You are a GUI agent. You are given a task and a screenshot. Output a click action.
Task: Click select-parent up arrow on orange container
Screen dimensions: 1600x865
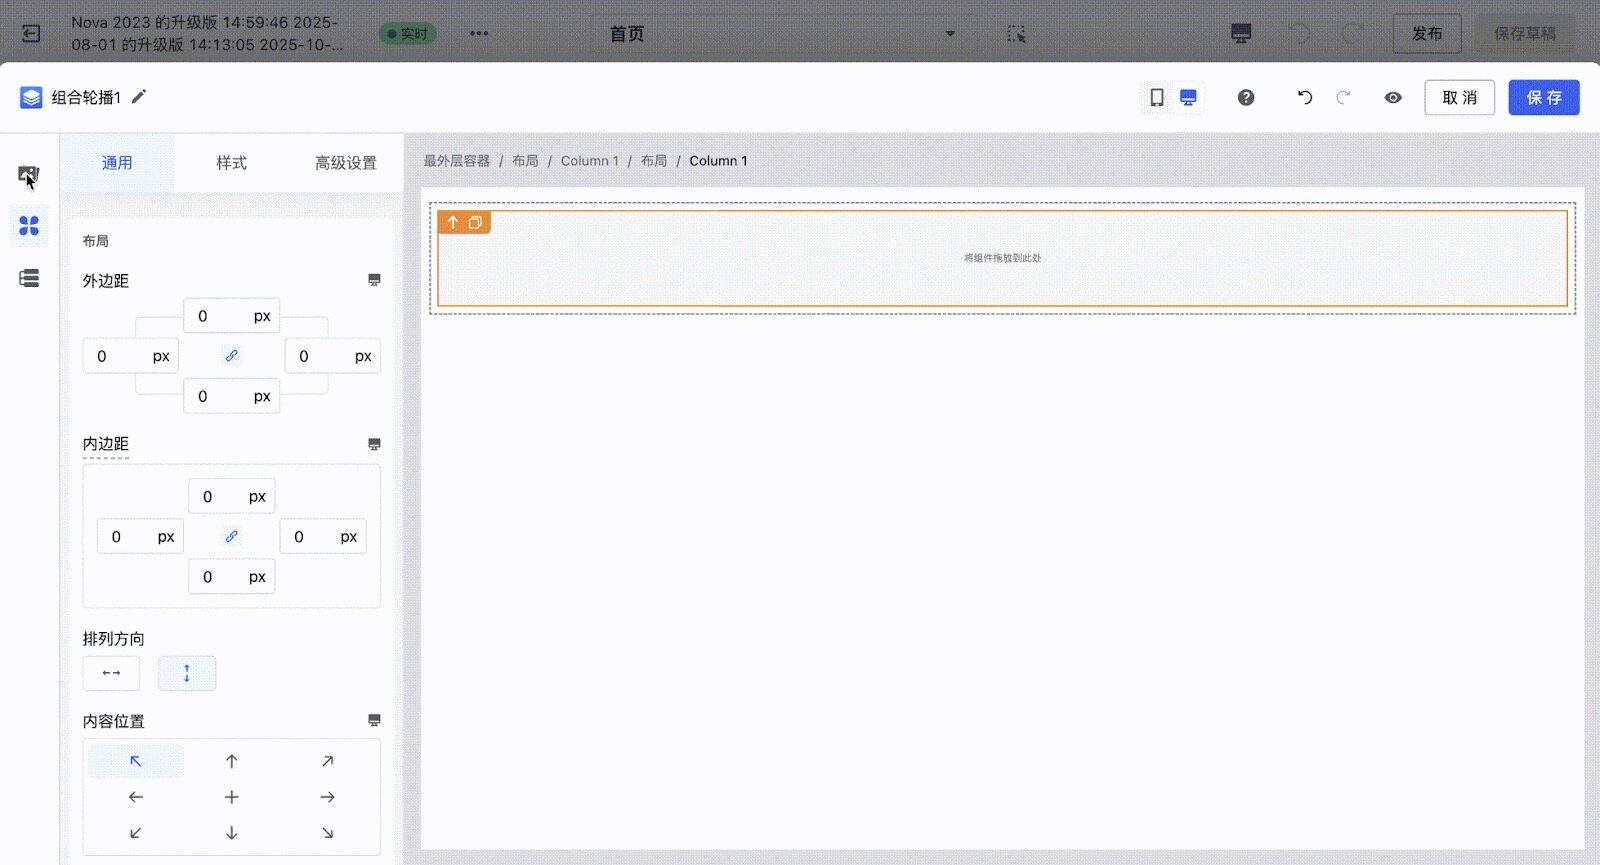click(x=453, y=222)
